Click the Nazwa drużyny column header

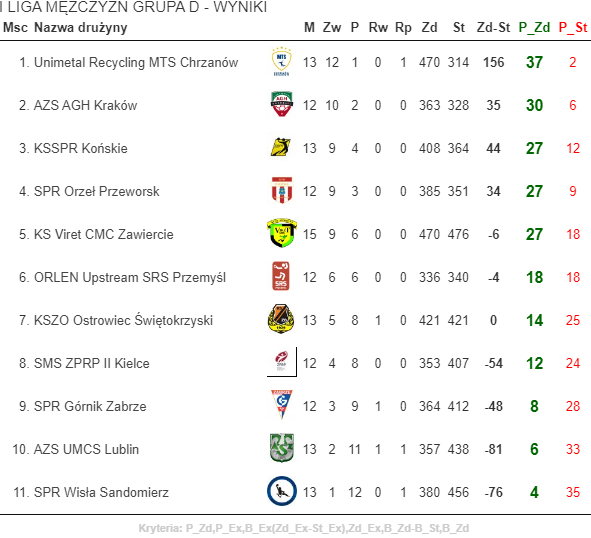pos(81,28)
